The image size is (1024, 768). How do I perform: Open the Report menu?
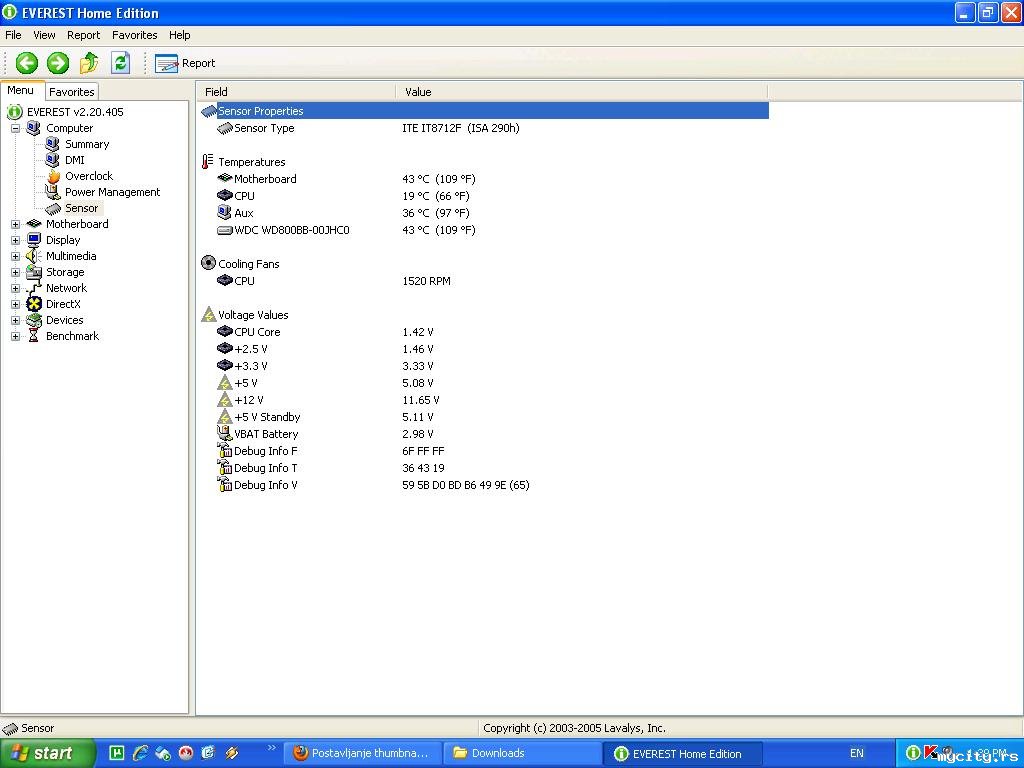[x=84, y=35]
